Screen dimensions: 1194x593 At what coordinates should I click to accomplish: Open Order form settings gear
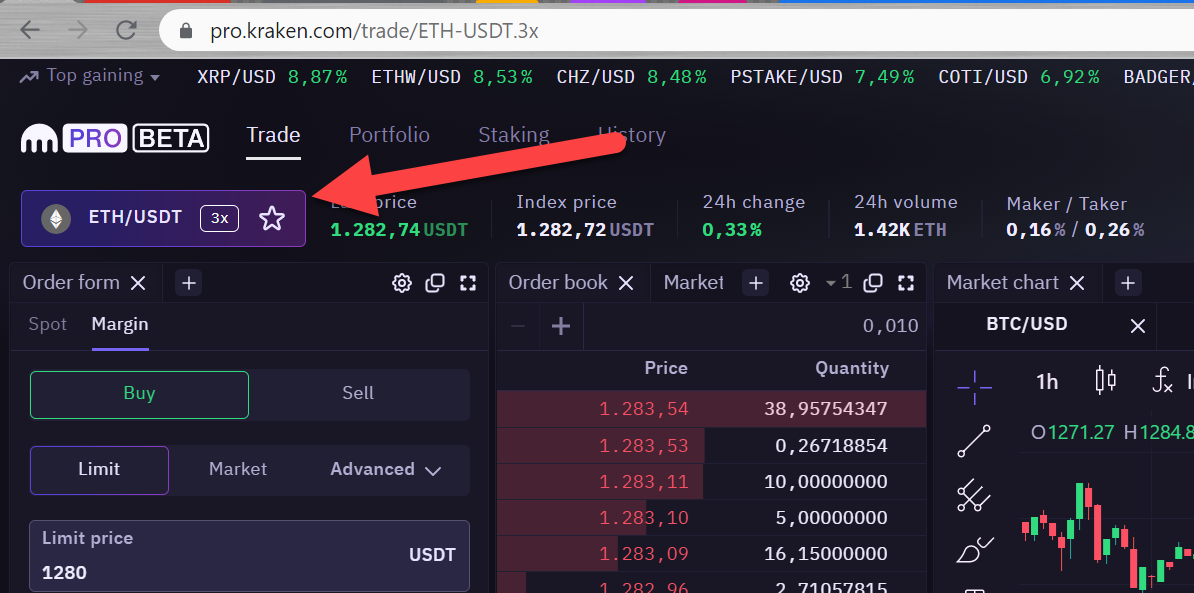tap(401, 283)
